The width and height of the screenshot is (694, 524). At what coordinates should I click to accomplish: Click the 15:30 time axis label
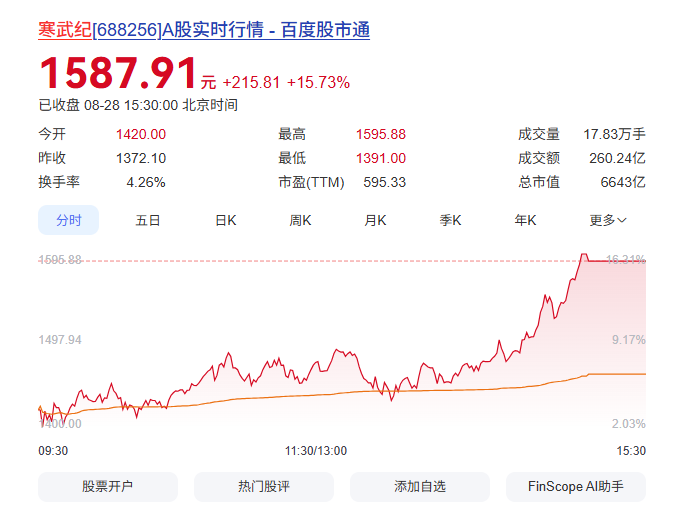[x=631, y=451]
